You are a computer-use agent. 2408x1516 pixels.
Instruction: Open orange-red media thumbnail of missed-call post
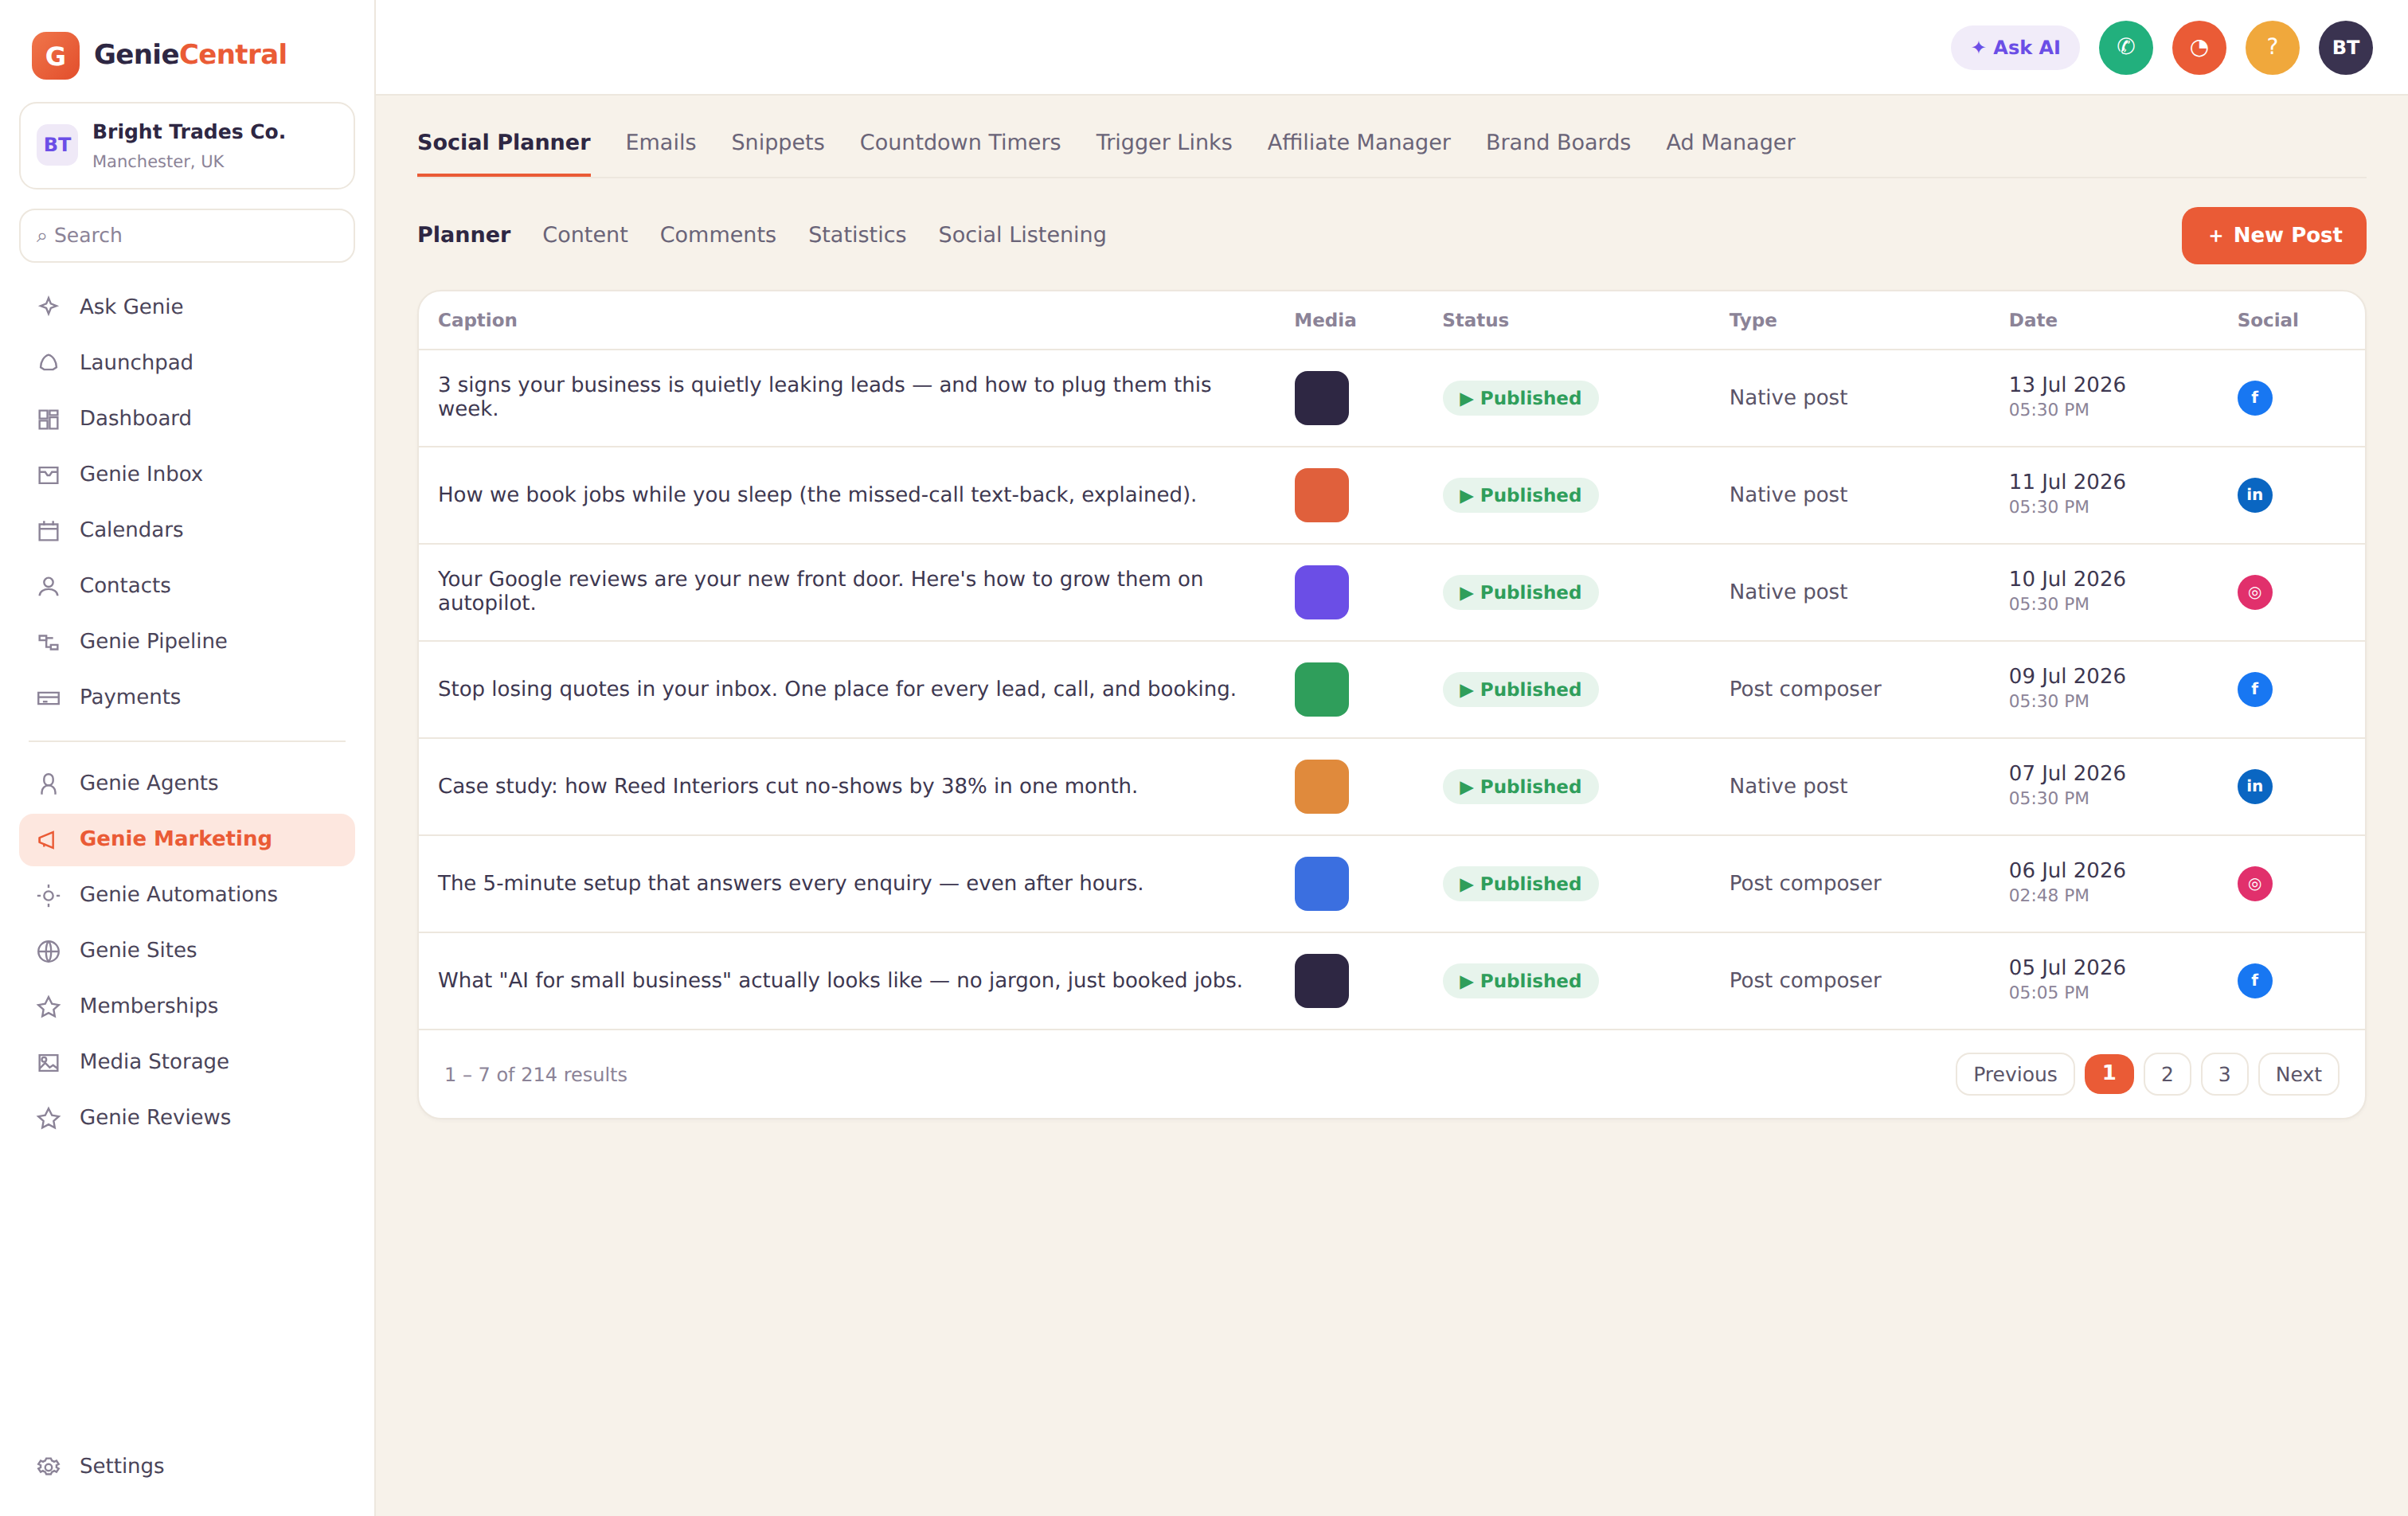[1321, 495]
